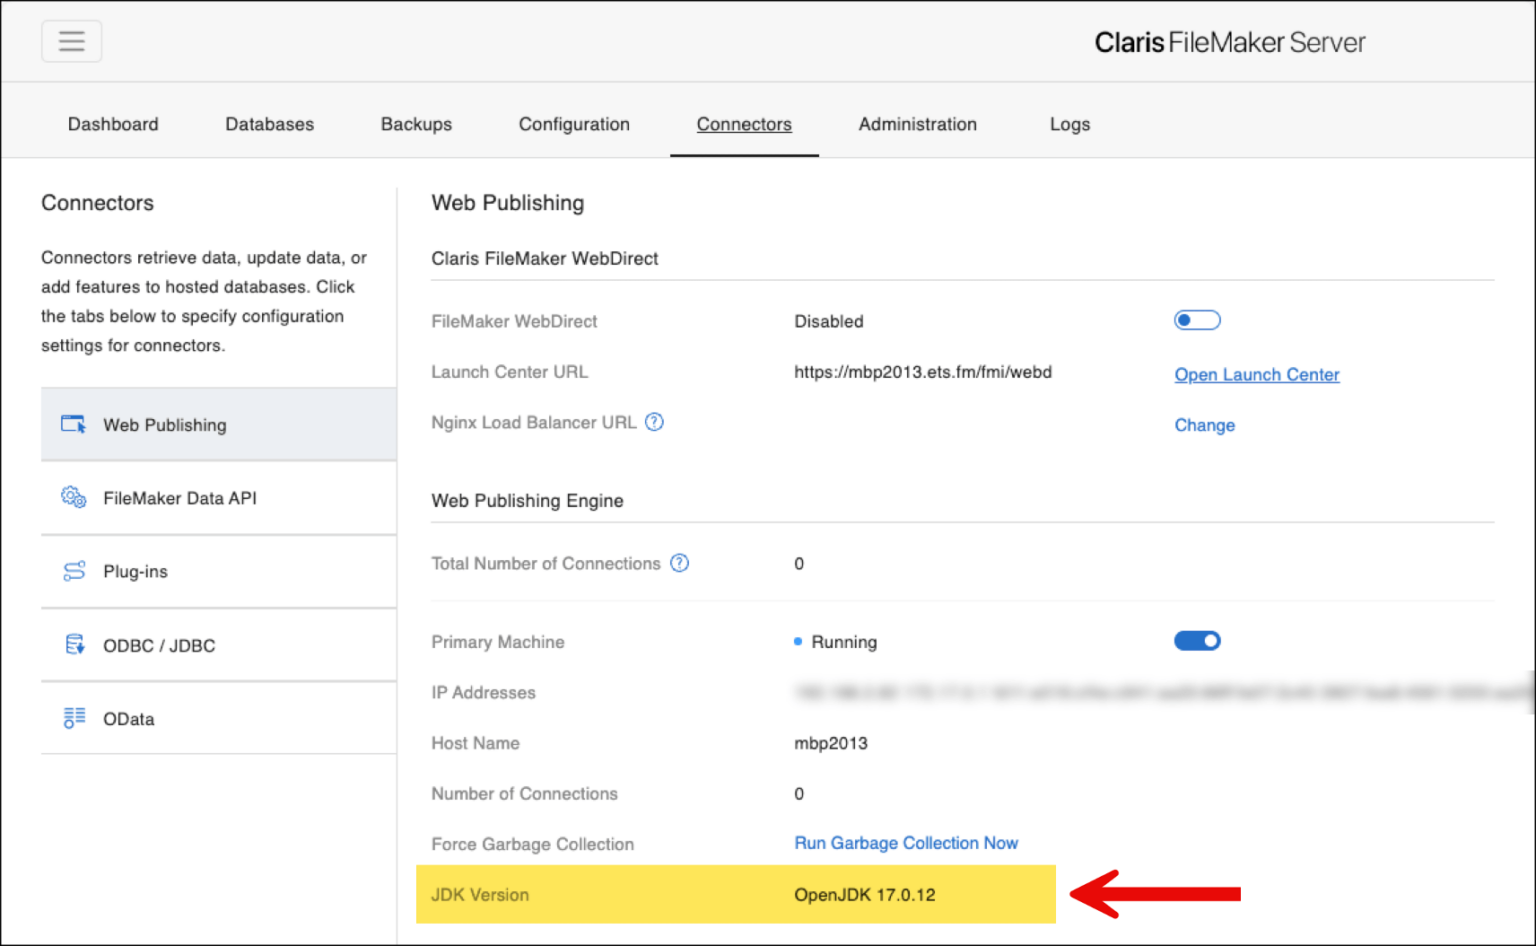Viewport: 1536px width, 946px height.
Task: Open the Total Number of Connections help icon
Action: coord(679,563)
